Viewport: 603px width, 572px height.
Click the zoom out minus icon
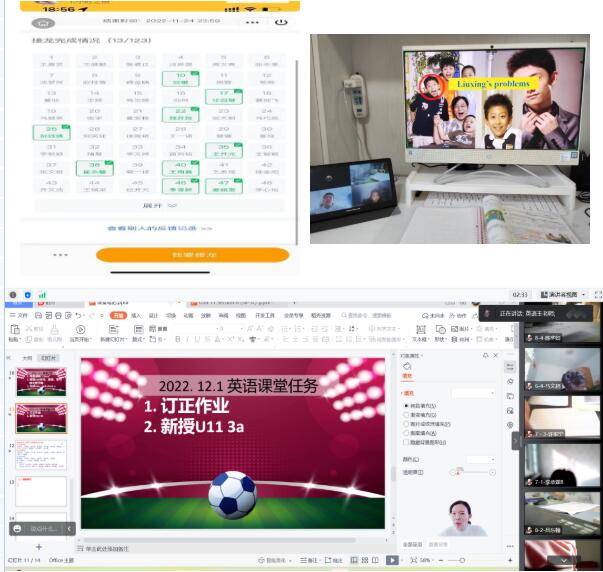pyautogui.click(x=441, y=560)
